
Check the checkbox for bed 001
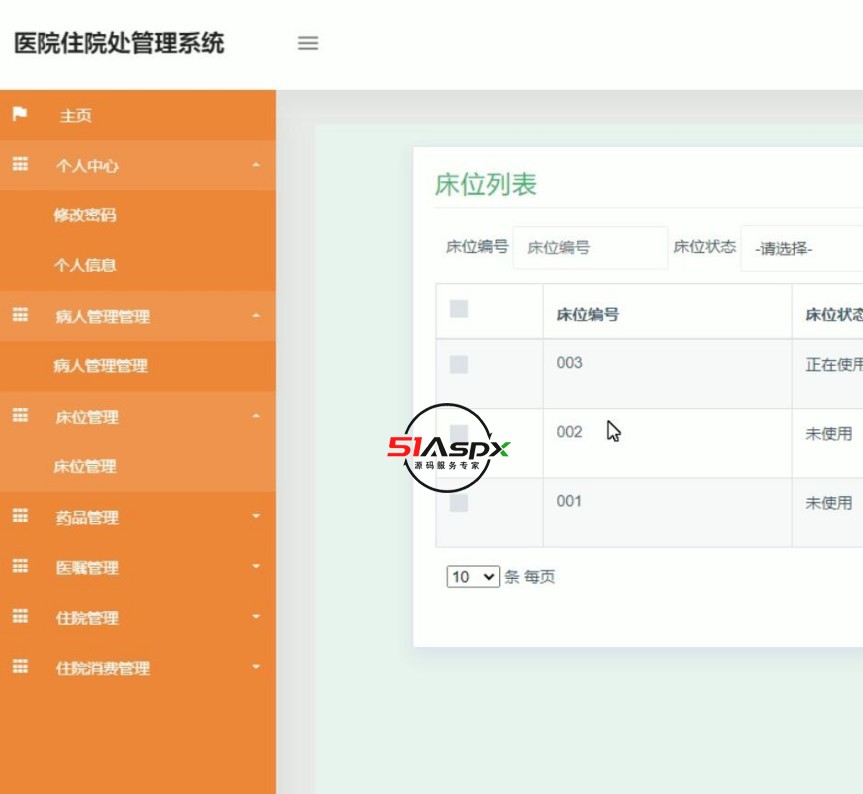click(x=462, y=501)
